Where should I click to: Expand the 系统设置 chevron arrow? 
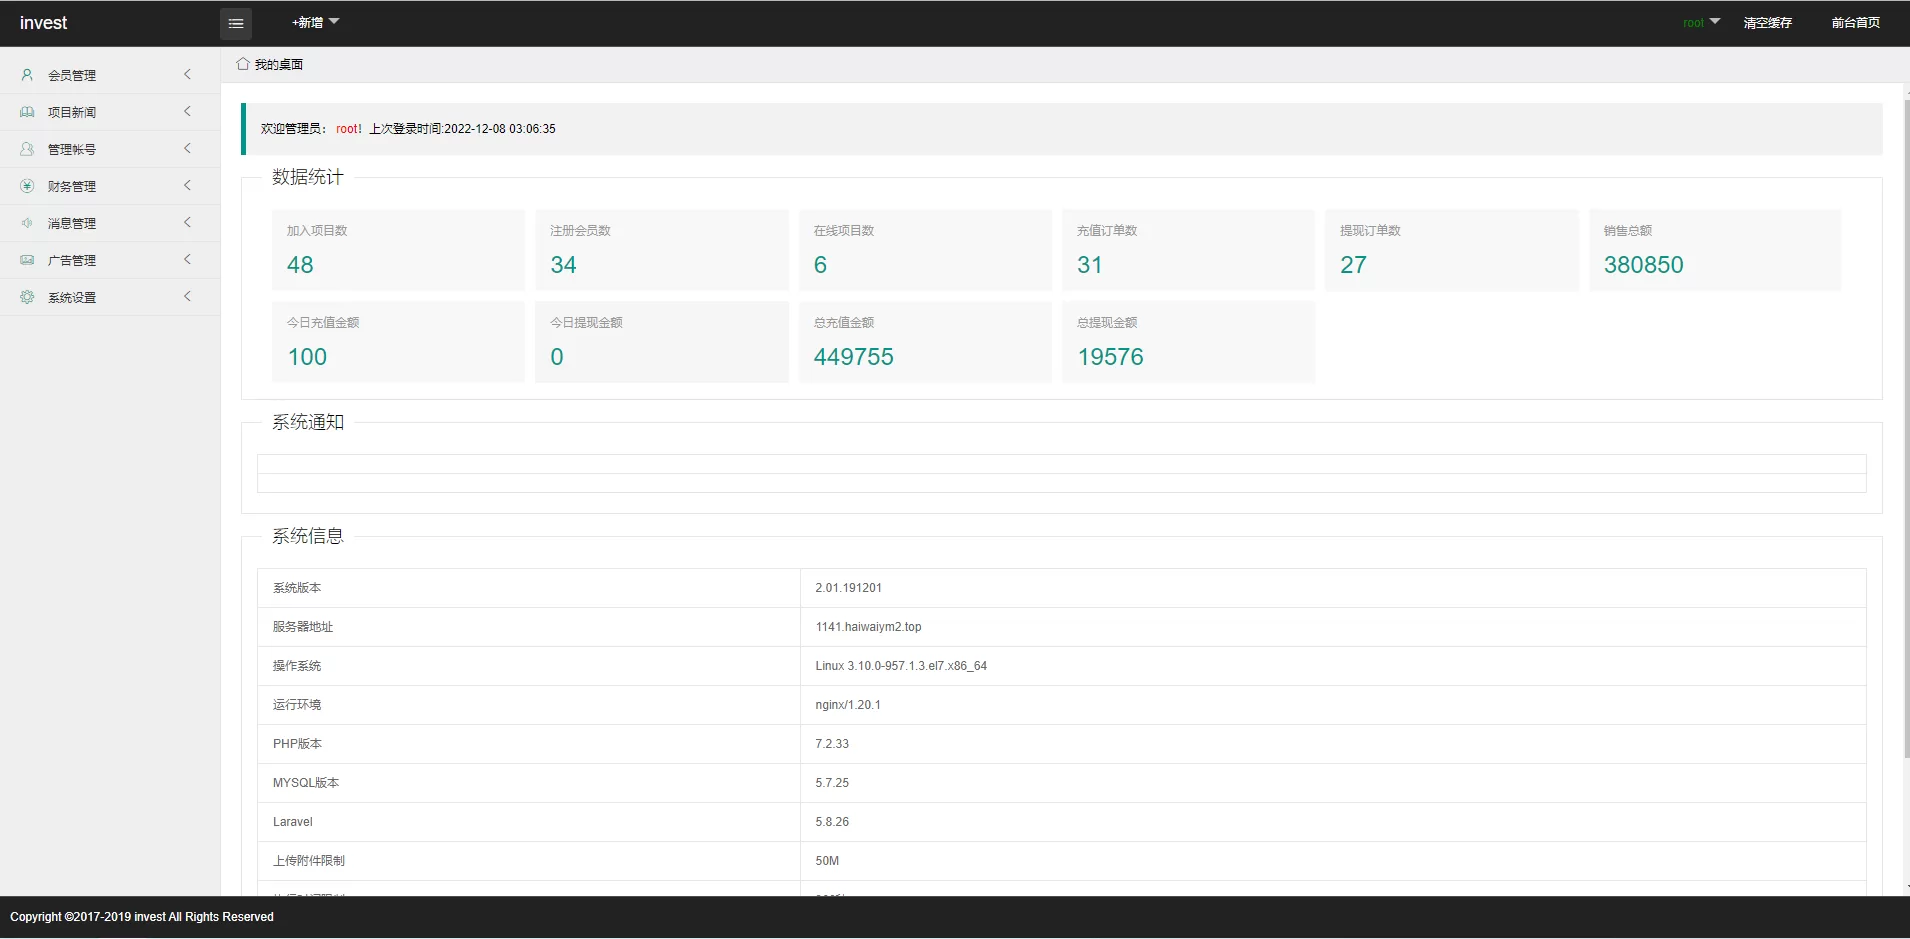pos(187,297)
